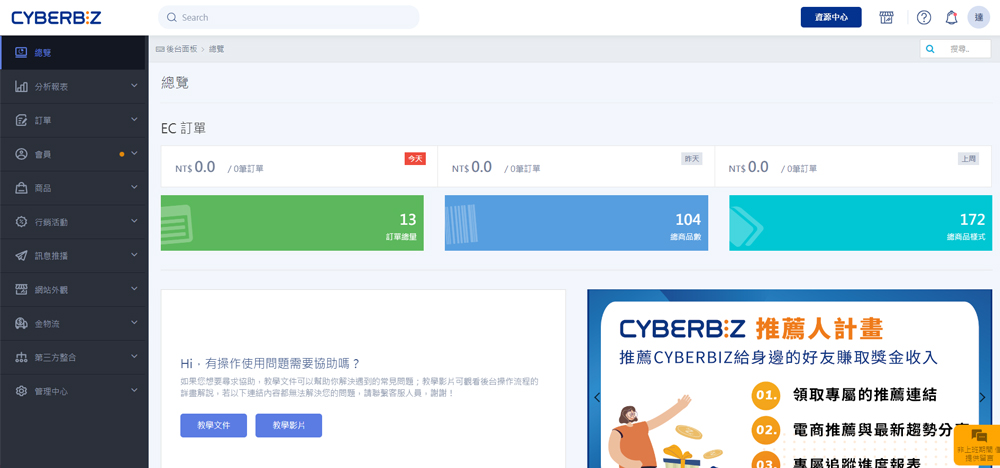Open the help question mark icon
1000x468 pixels.
(923, 17)
